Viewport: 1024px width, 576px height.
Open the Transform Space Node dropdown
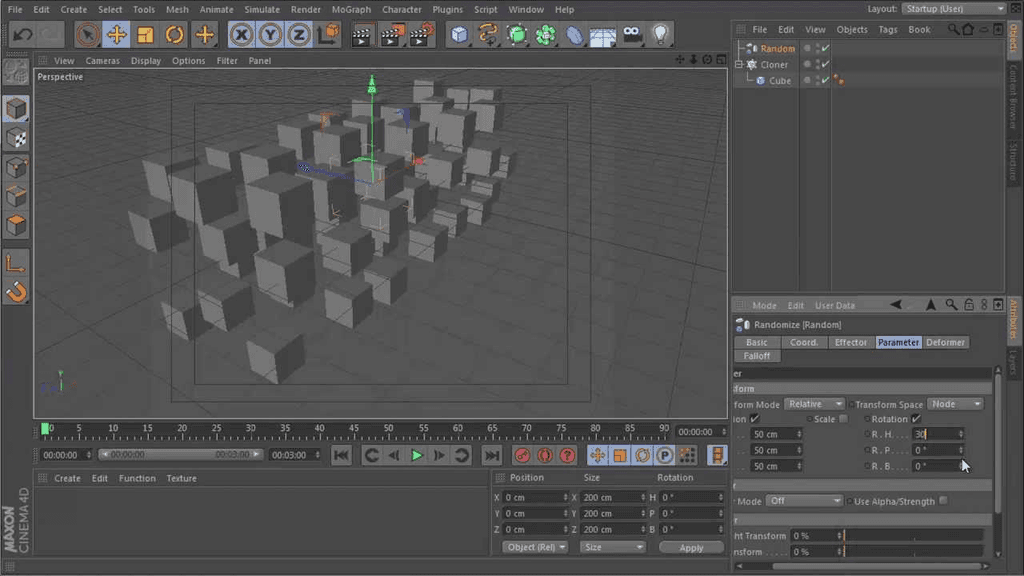(957, 404)
